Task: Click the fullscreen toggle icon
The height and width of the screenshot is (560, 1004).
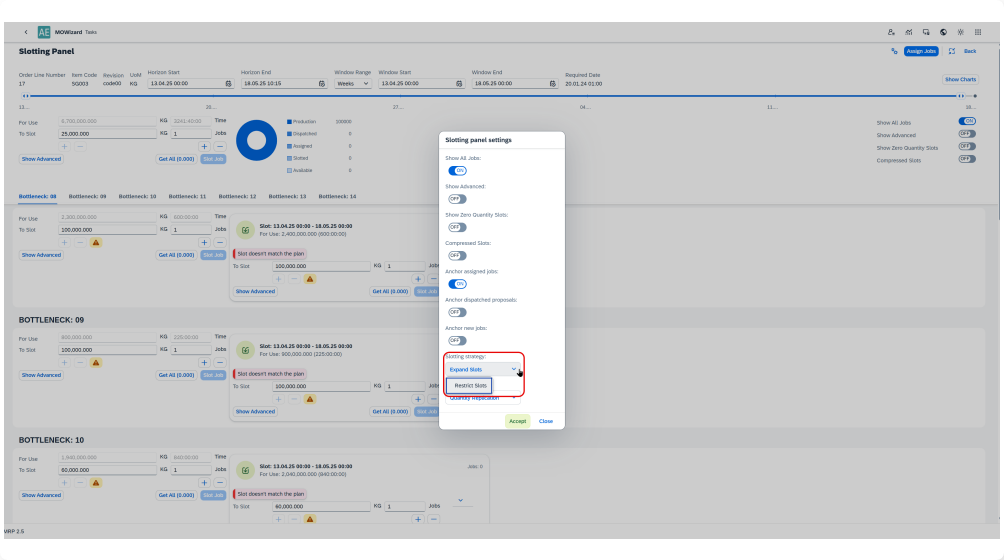Action: click(952, 51)
